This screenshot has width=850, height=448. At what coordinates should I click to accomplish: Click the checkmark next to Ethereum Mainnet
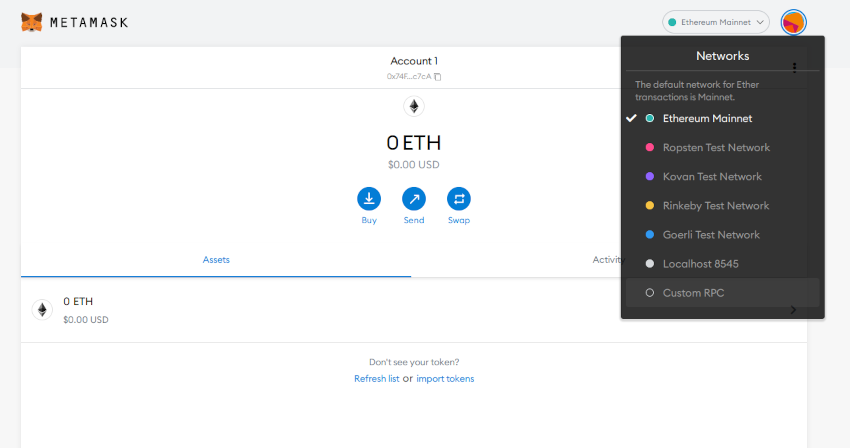point(631,118)
